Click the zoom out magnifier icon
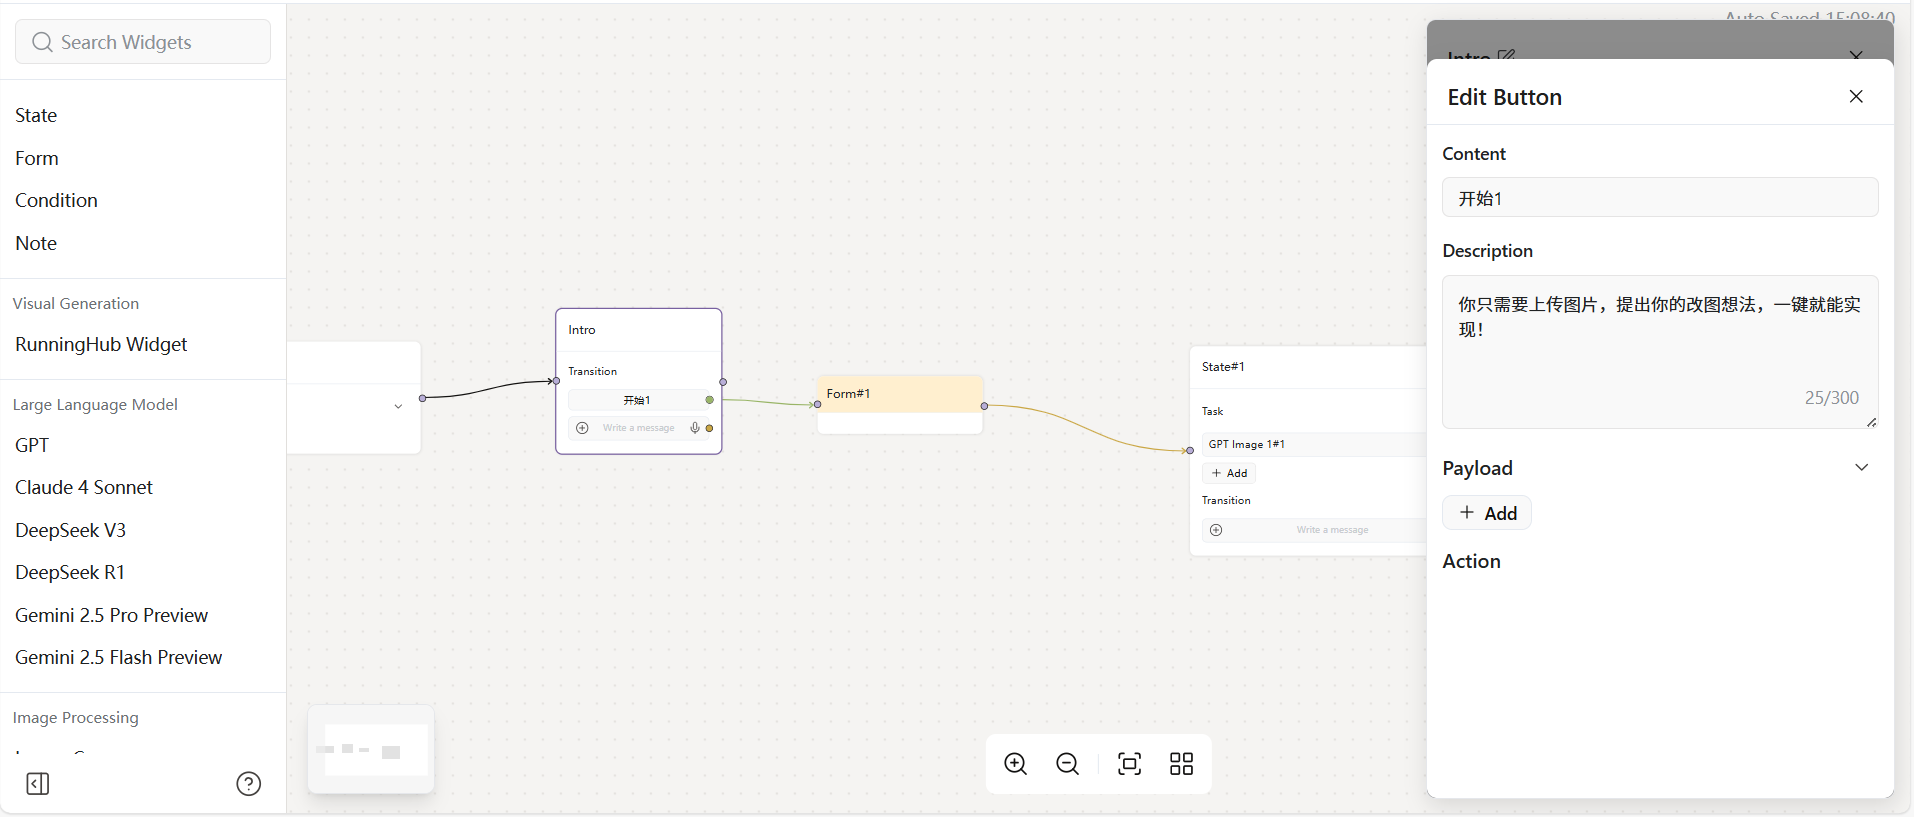 point(1067,764)
